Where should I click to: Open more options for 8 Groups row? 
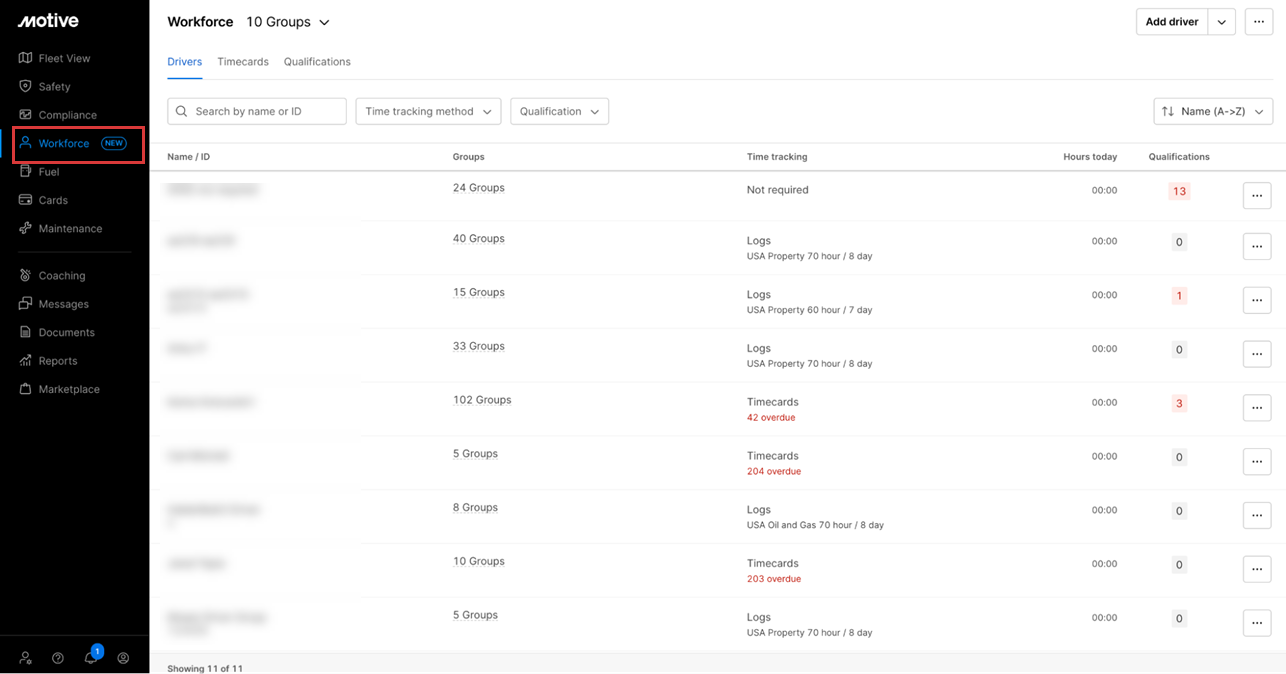[x=1257, y=516]
